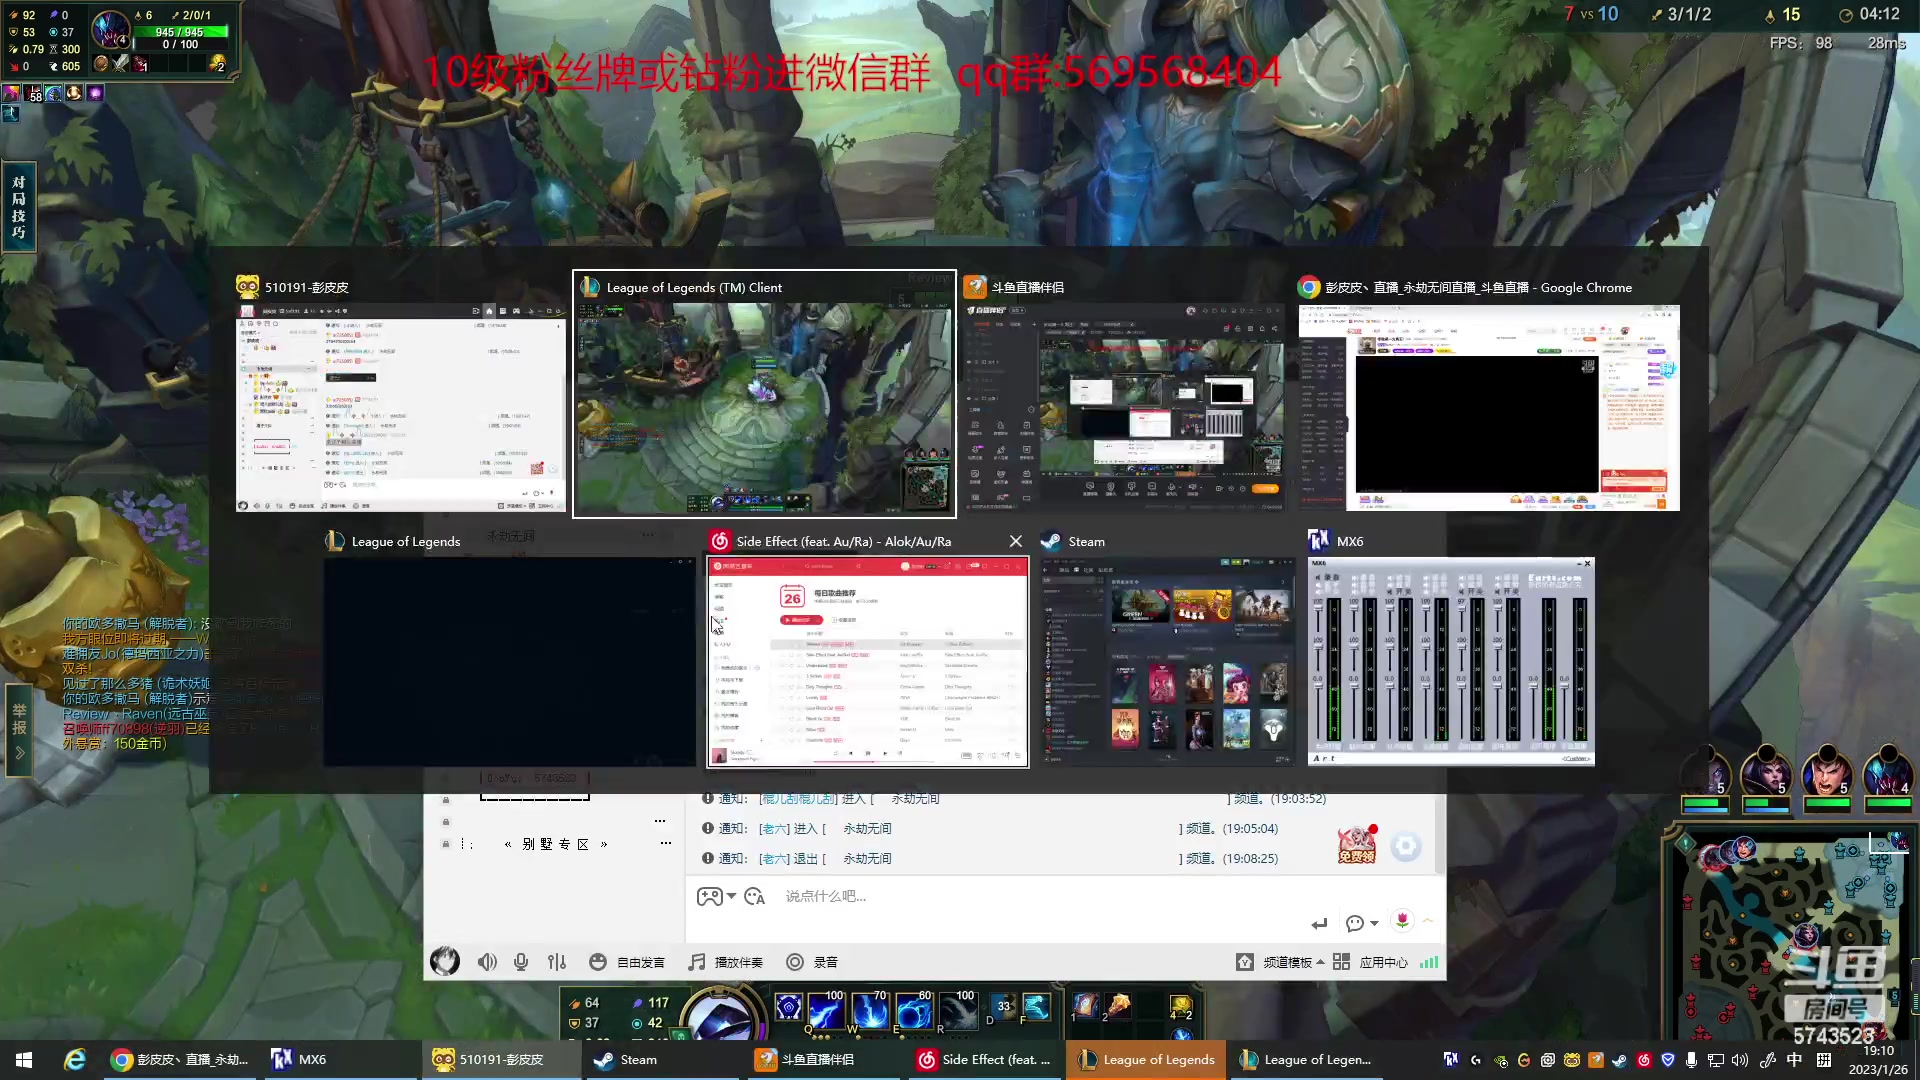Switch to the Steam window preview
1920x1080 pixels.
[1168, 648]
